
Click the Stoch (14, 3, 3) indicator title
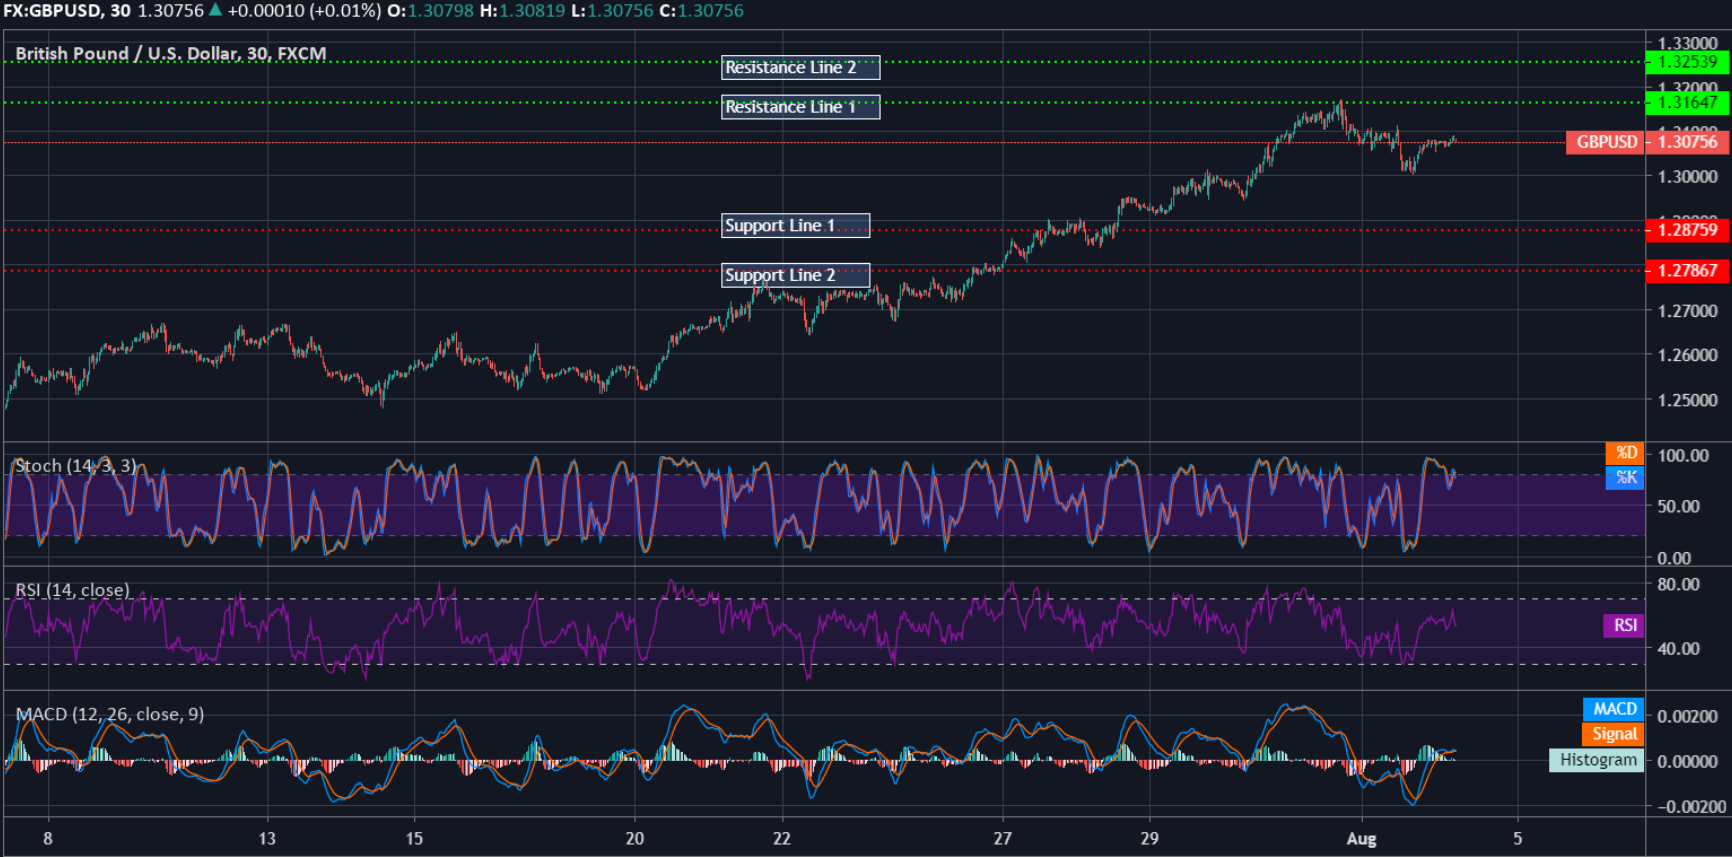(76, 466)
